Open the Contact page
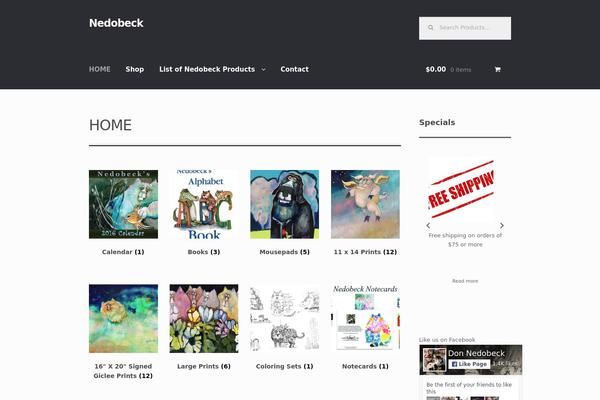Viewport: 600px width, 400px height. coord(294,69)
